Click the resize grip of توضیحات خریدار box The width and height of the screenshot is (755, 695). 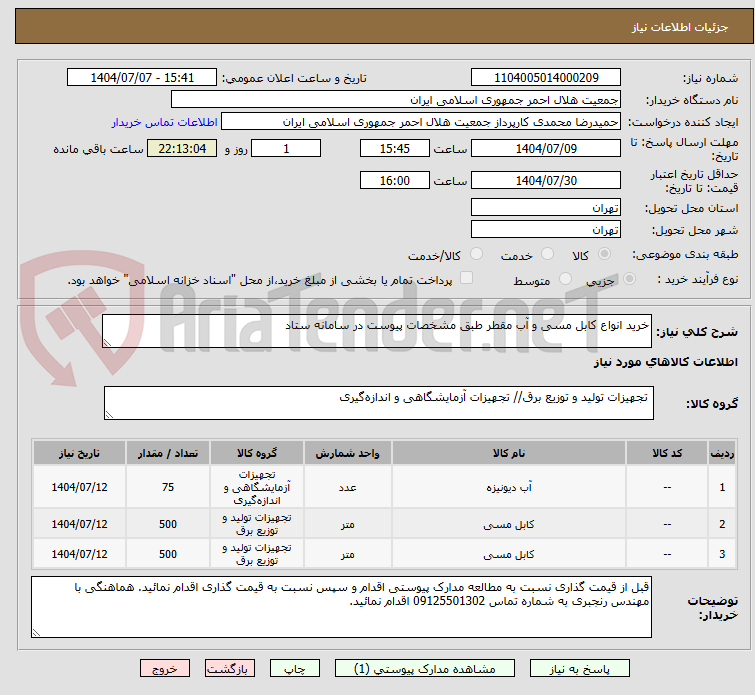(x=37, y=632)
